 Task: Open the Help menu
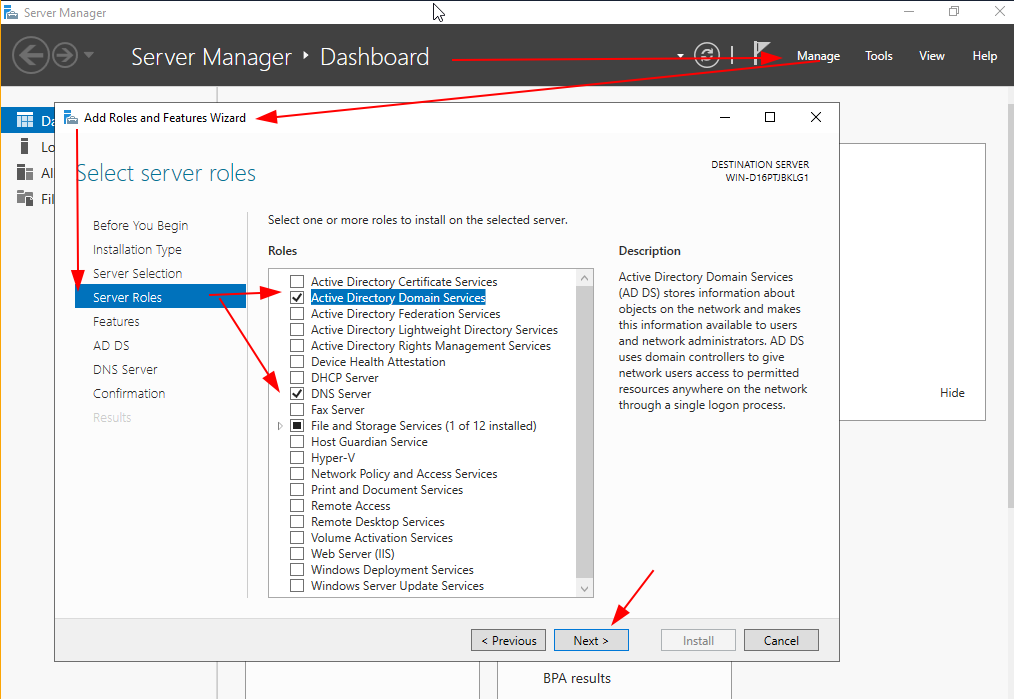tap(984, 56)
